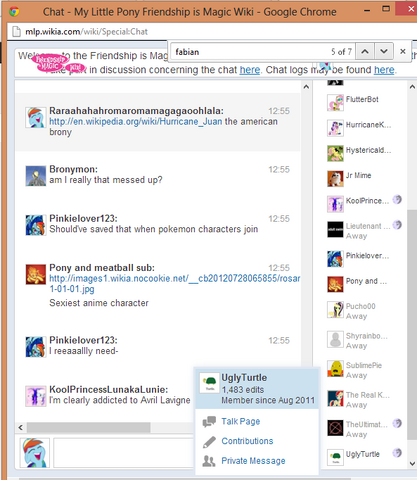Click the Private Message people icon
This screenshot has width=417, height=480.
tap(209, 461)
